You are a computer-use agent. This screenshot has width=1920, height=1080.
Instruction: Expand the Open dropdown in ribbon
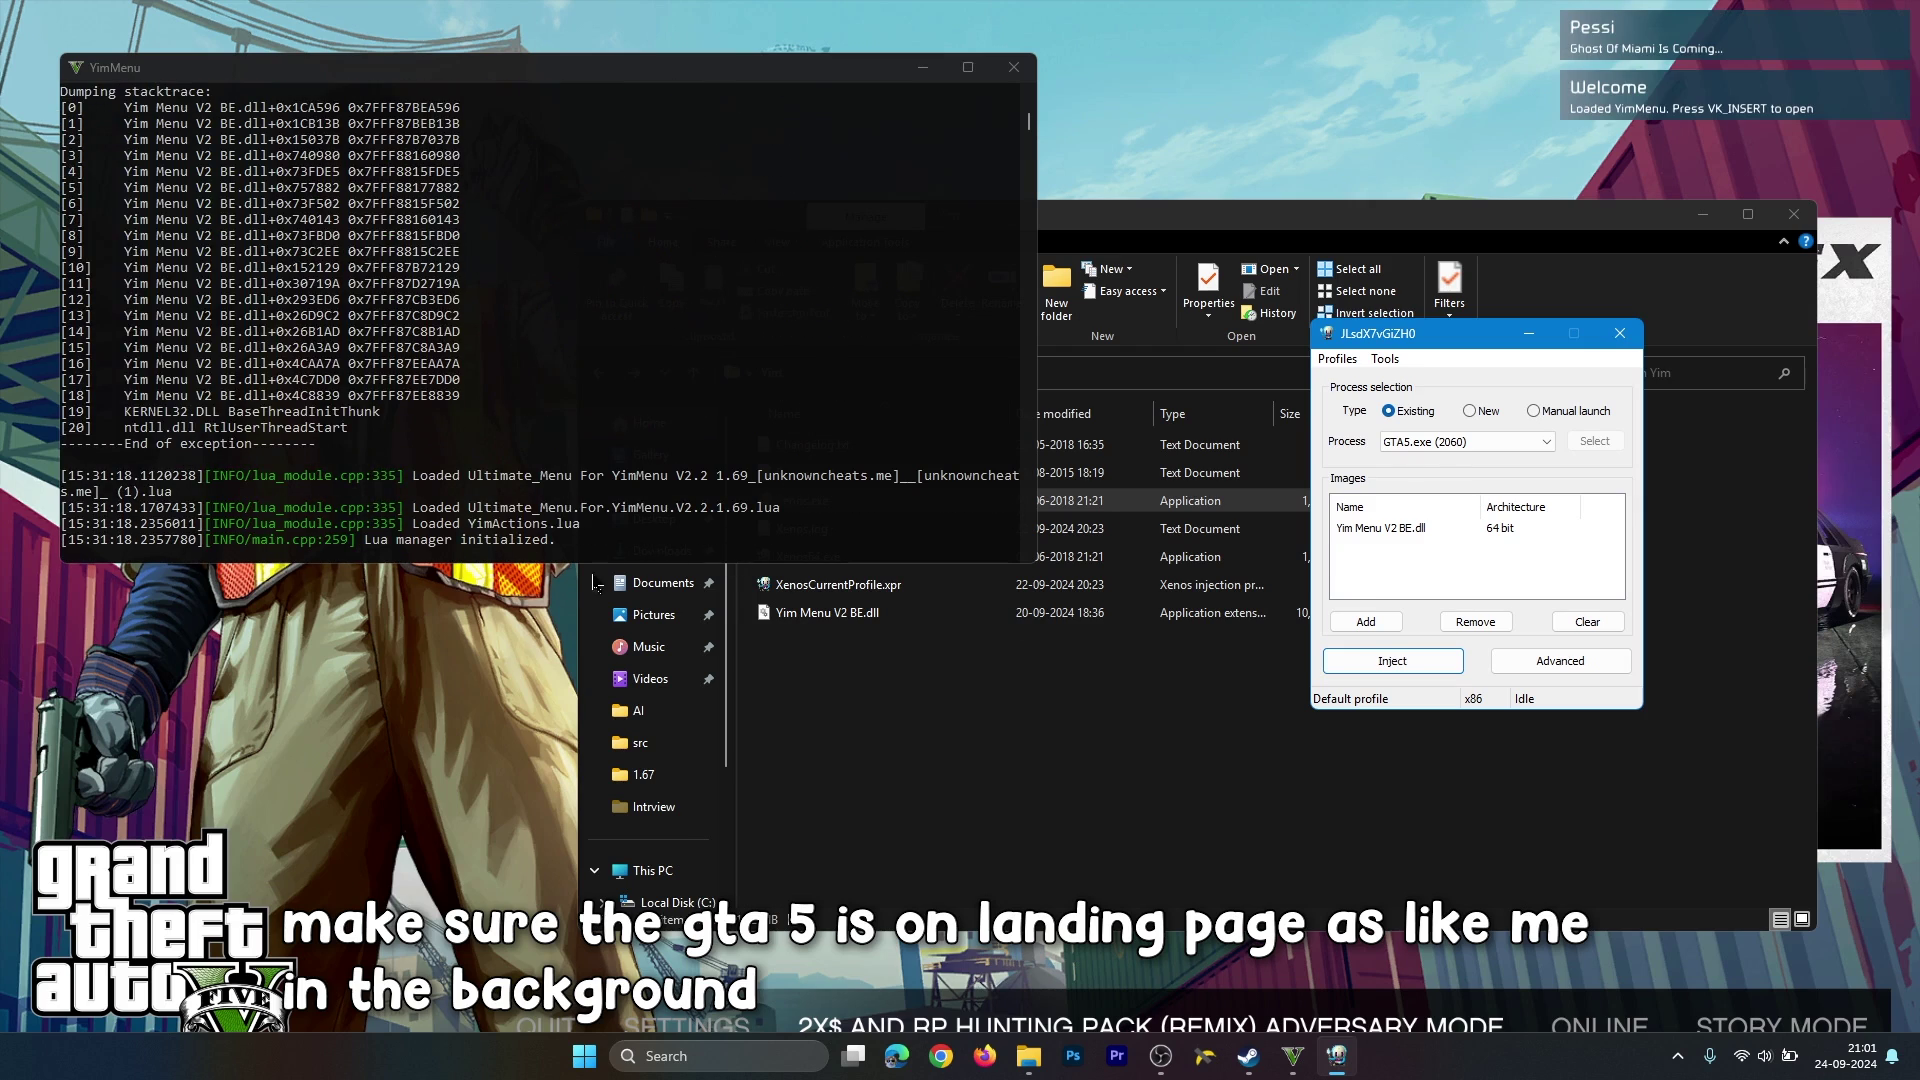click(x=1296, y=269)
